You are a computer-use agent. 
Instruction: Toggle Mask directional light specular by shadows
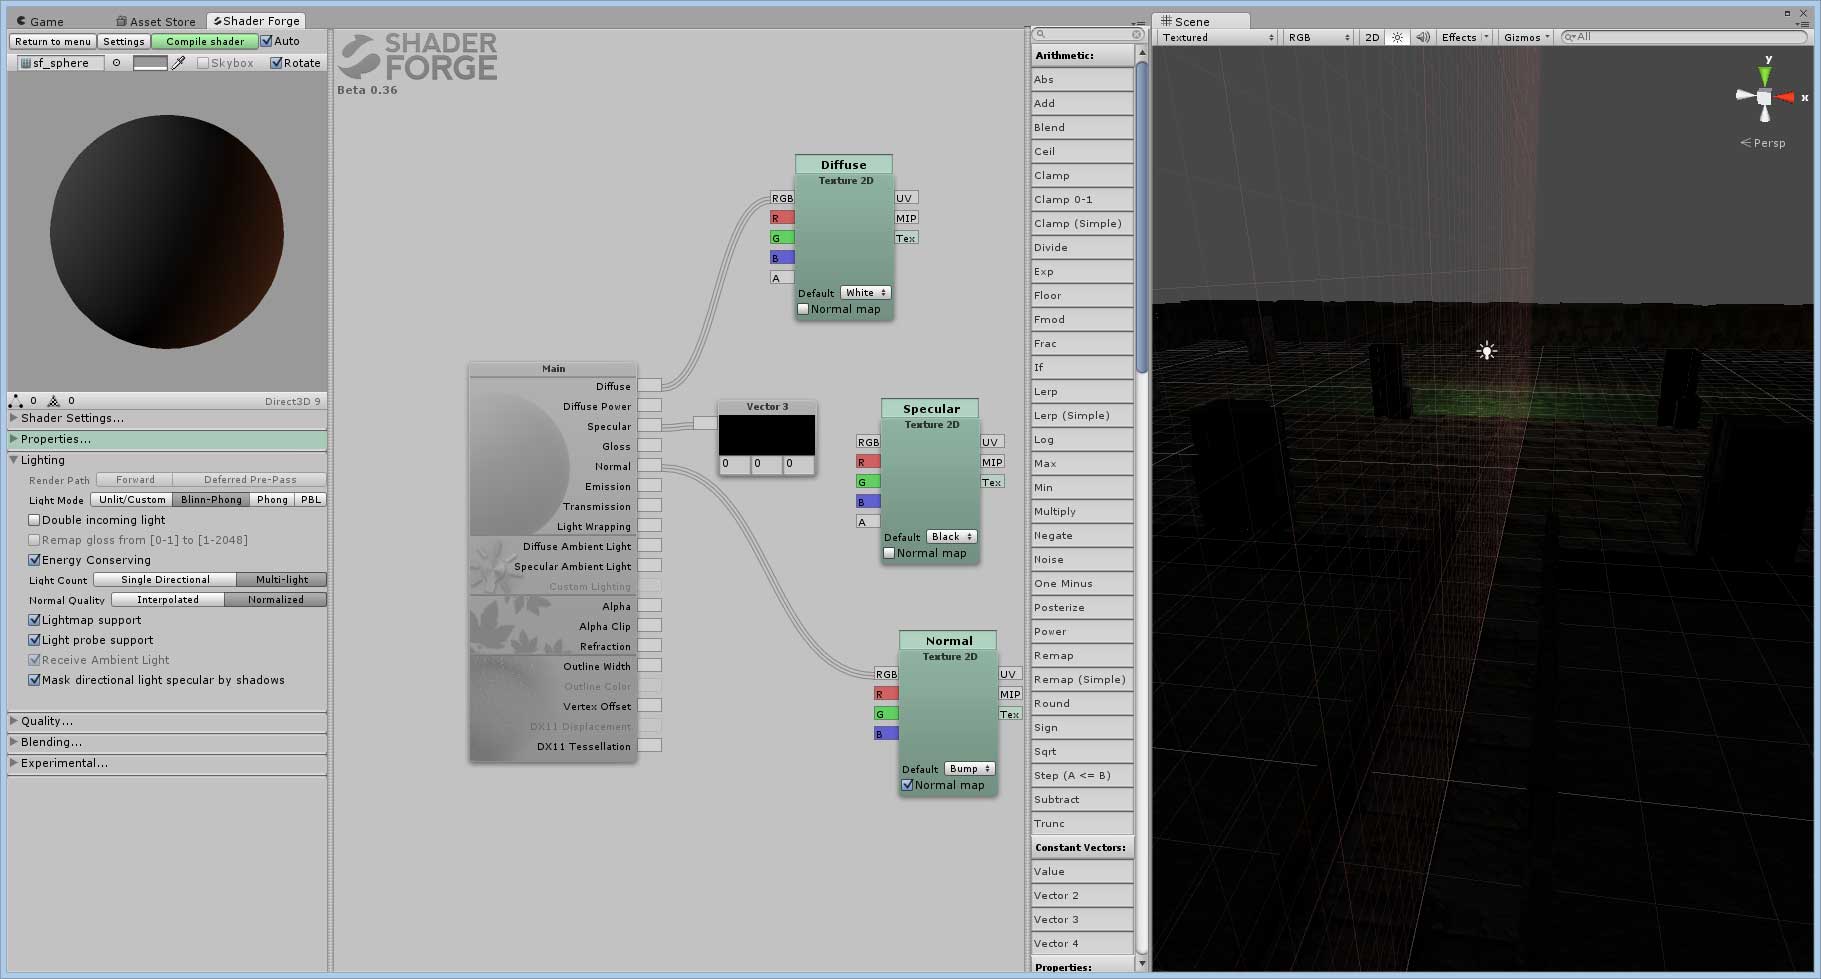34,680
